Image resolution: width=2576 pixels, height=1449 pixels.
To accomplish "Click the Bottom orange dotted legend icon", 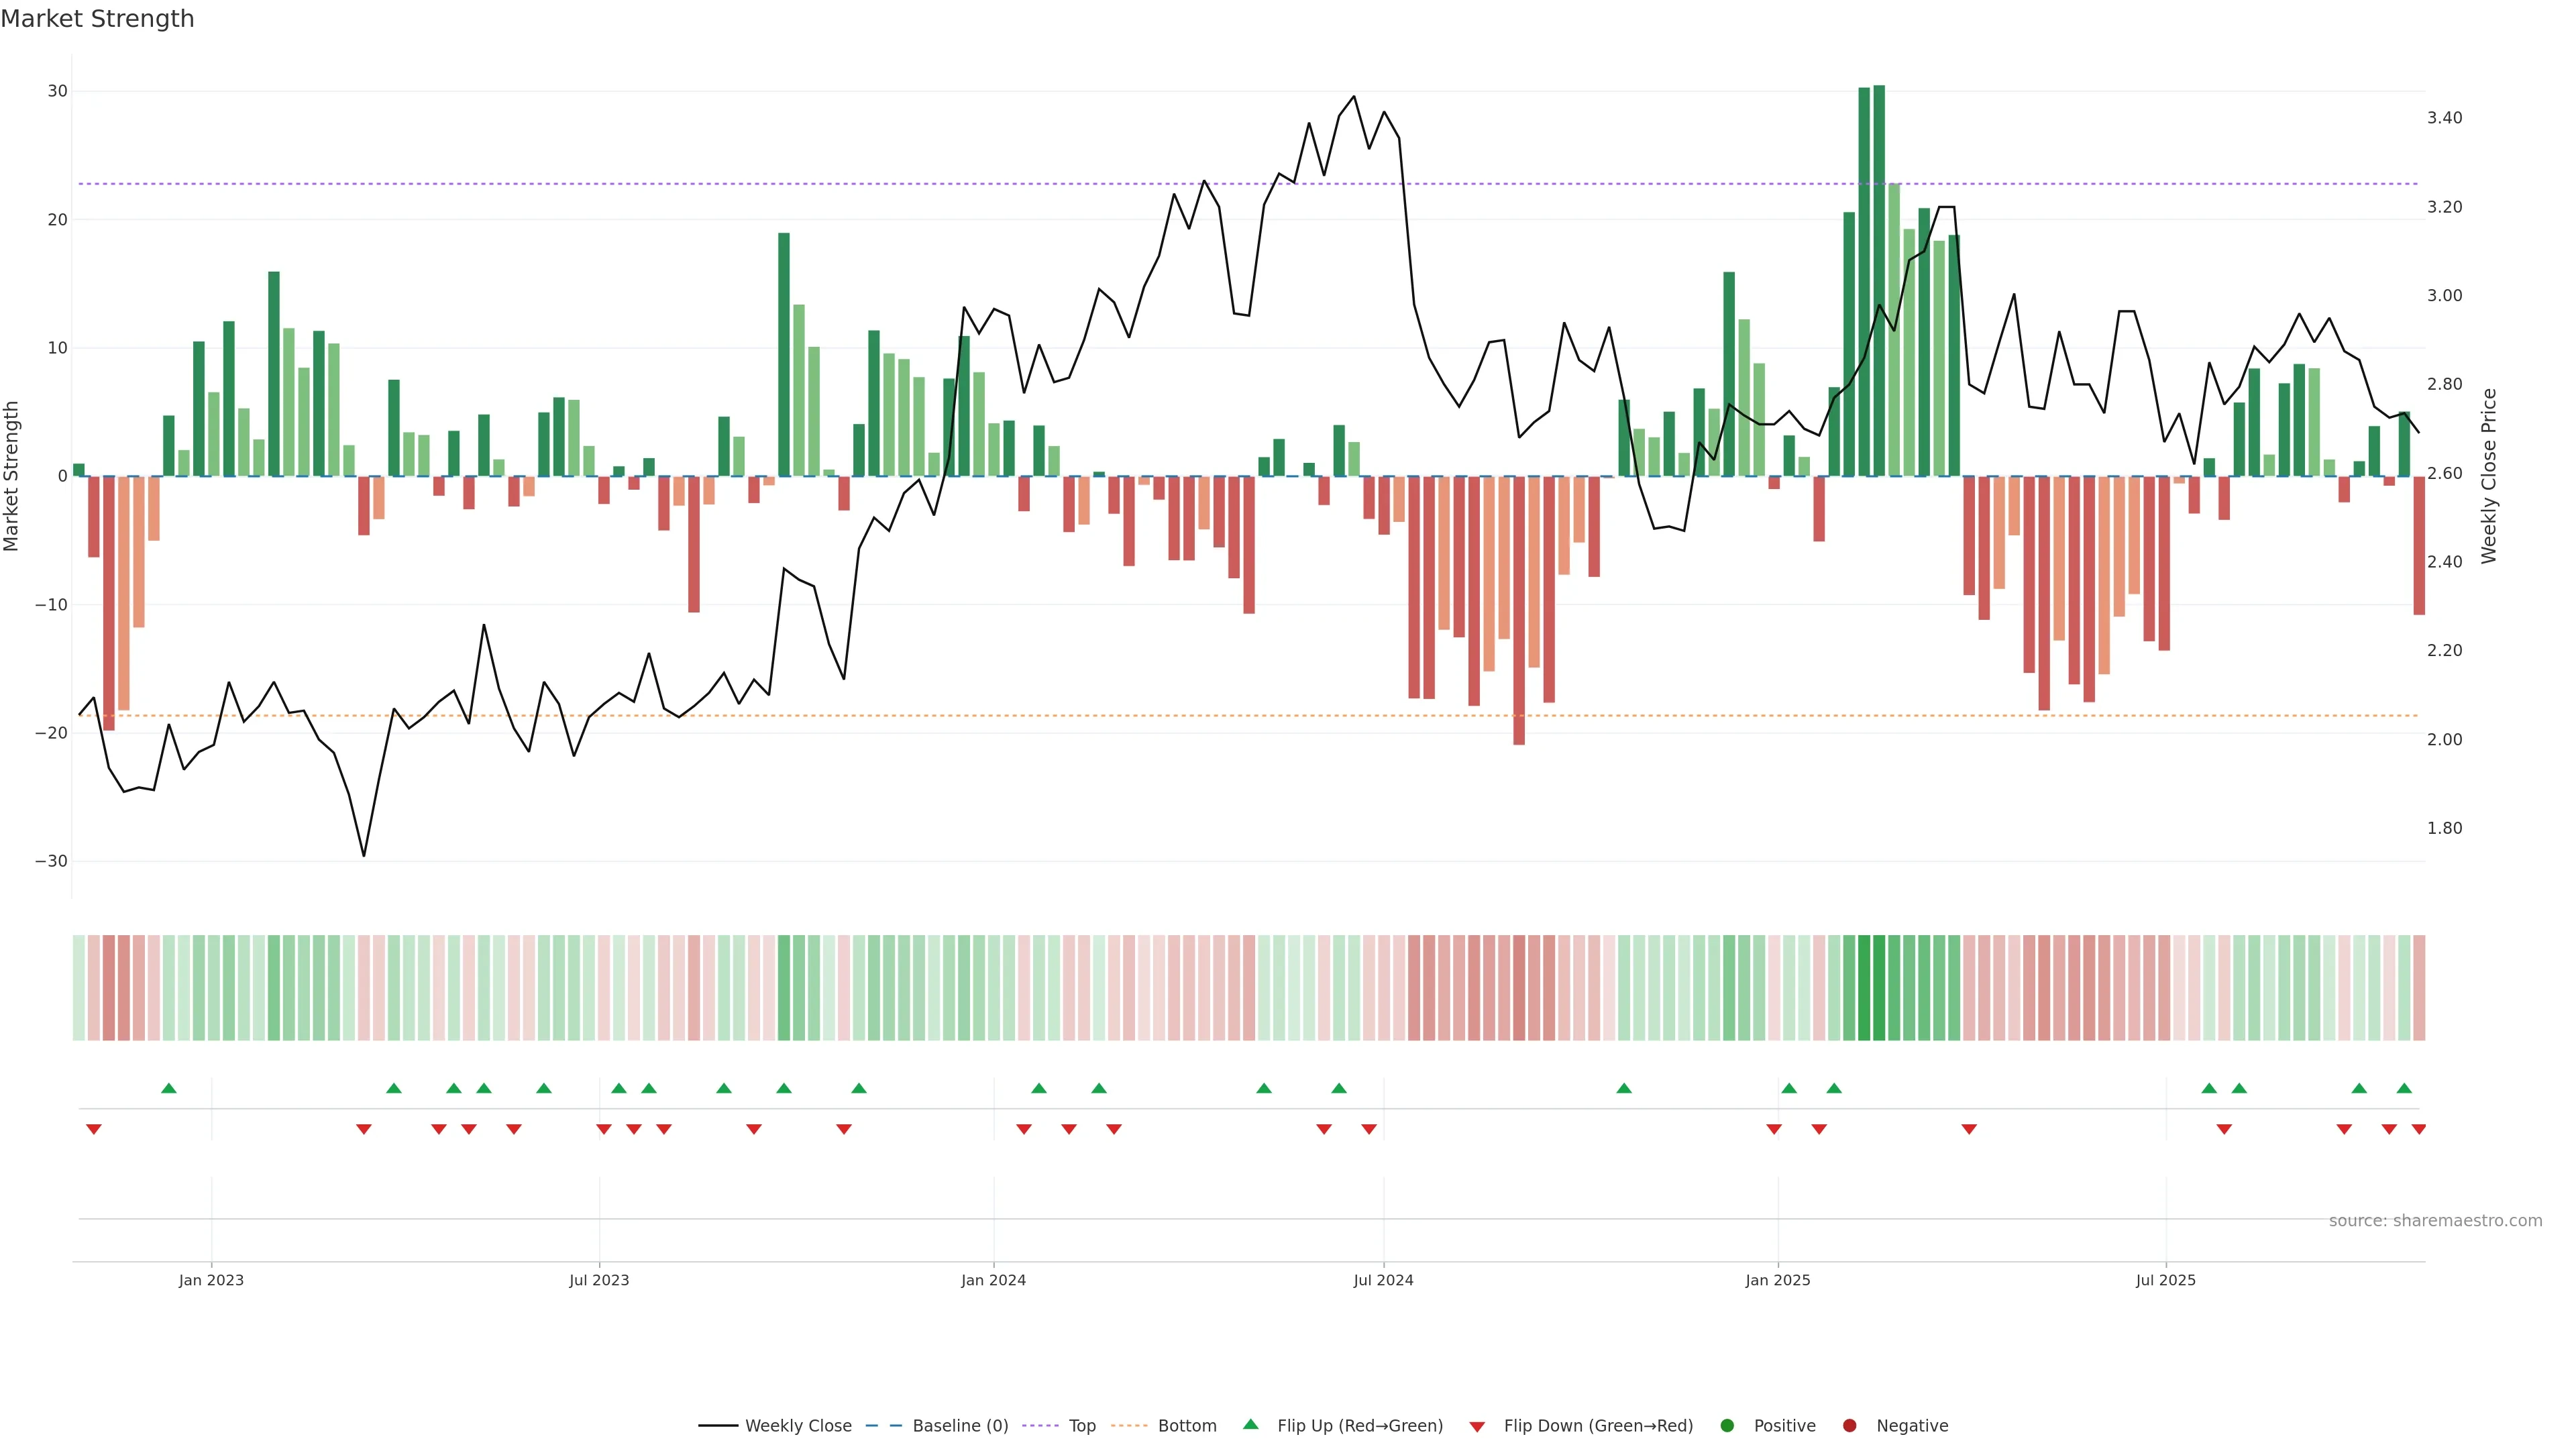I will [1129, 1426].
